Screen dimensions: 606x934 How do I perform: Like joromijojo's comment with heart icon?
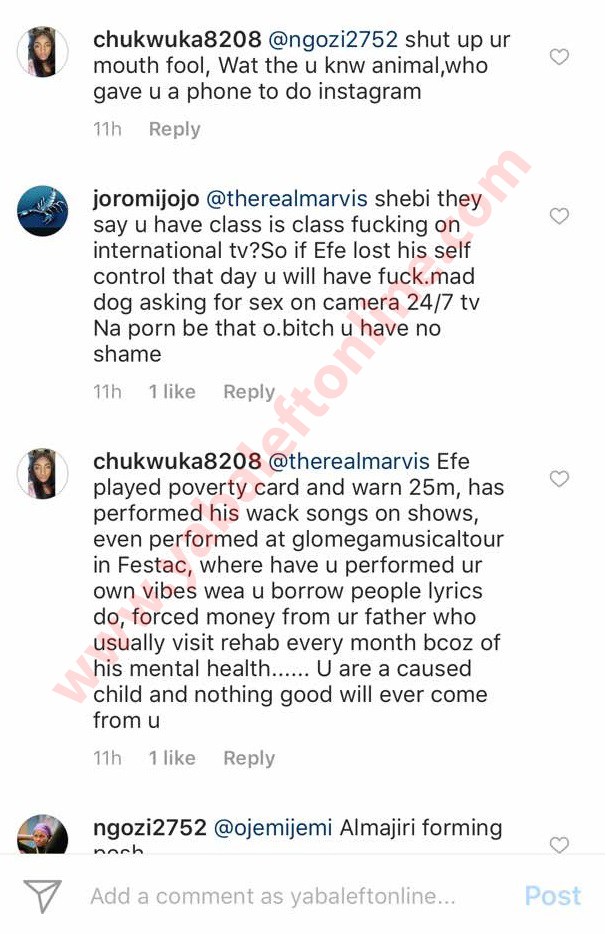point(559,216)
